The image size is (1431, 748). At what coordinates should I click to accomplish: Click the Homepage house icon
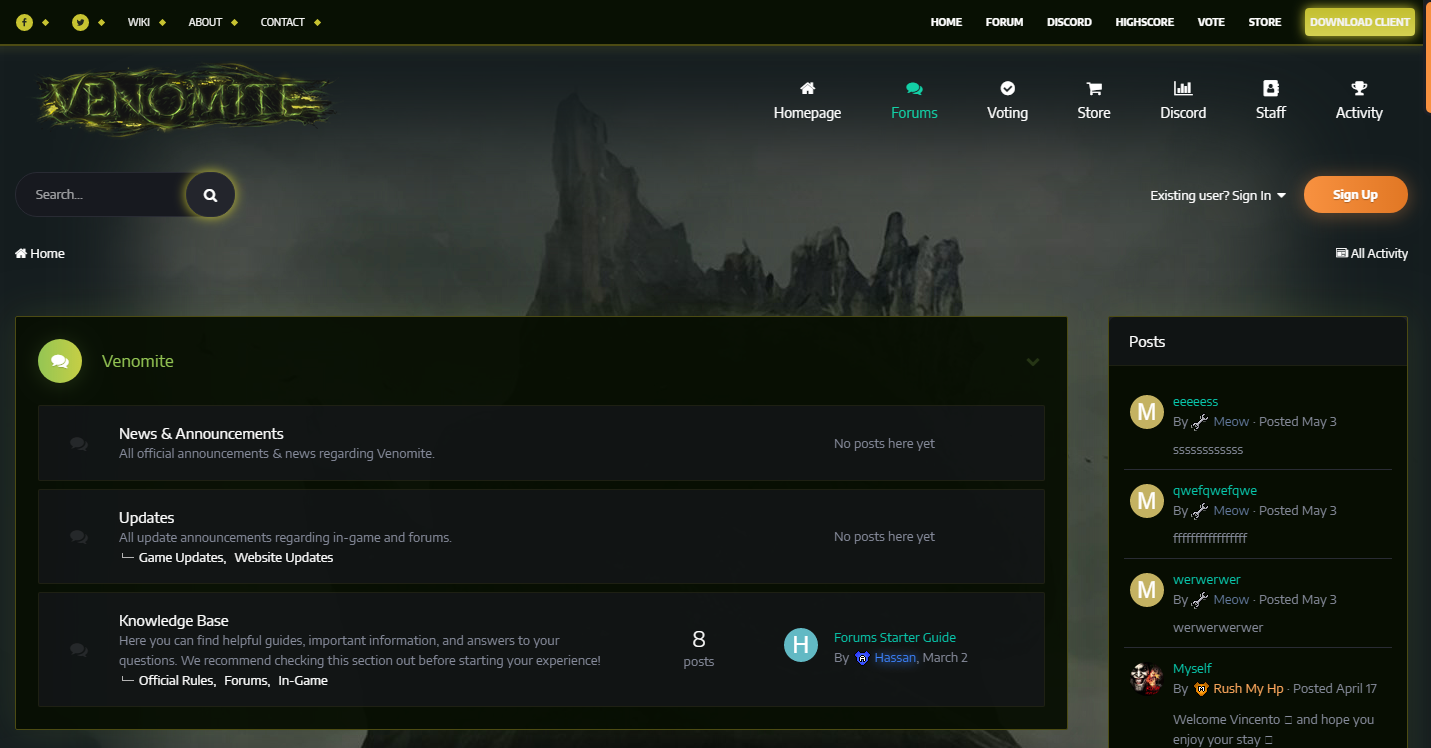[x=807, y=88]
